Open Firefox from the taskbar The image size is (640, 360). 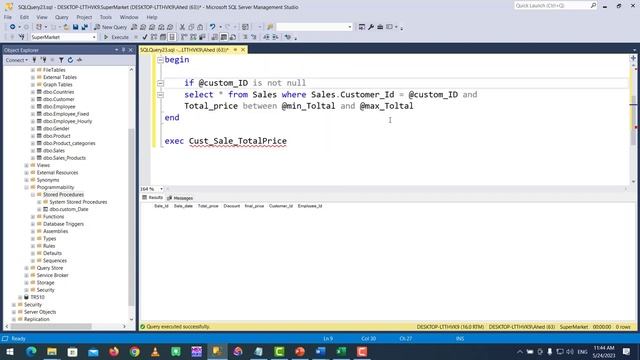[x=114, y=351]
